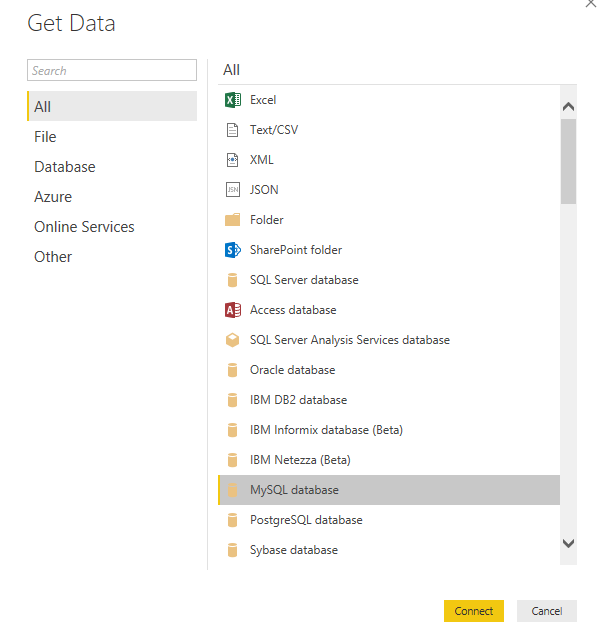Focus the Search input field
Viewport: 603px width, 642px height.
click(x=112, y=70)
